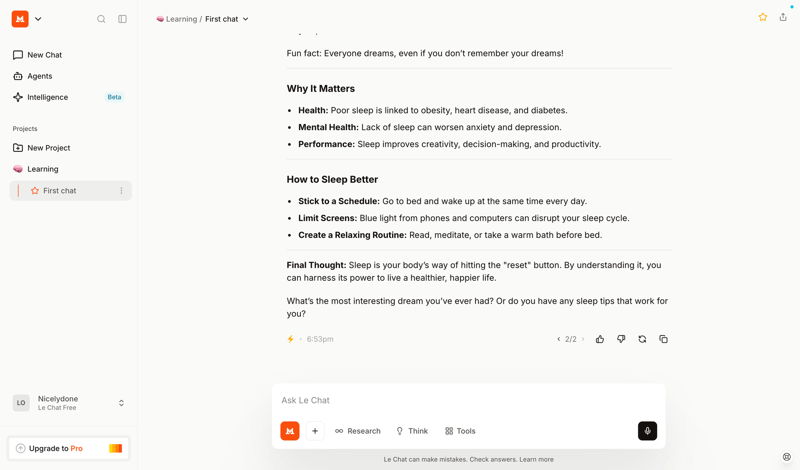Collapse sidebar with the panel icon

pyautogui.click(x=122, y=19)
